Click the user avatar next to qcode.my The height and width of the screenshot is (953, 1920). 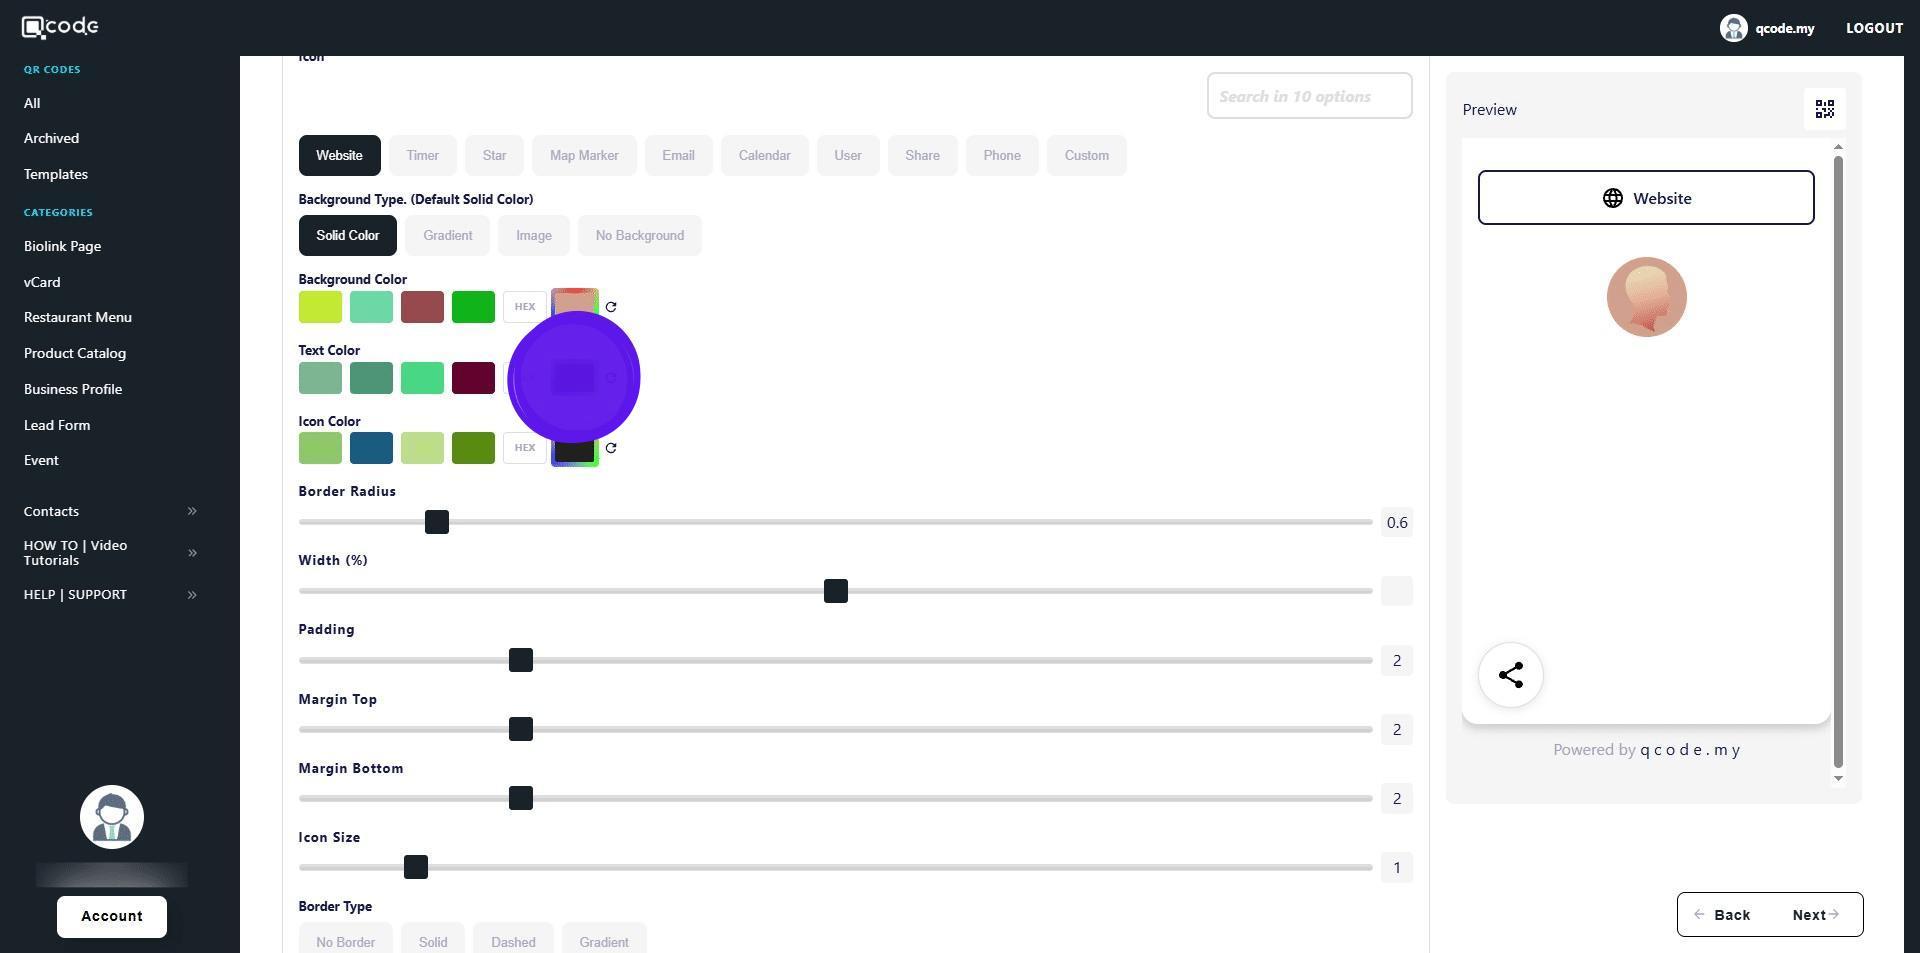[1732, 28]
